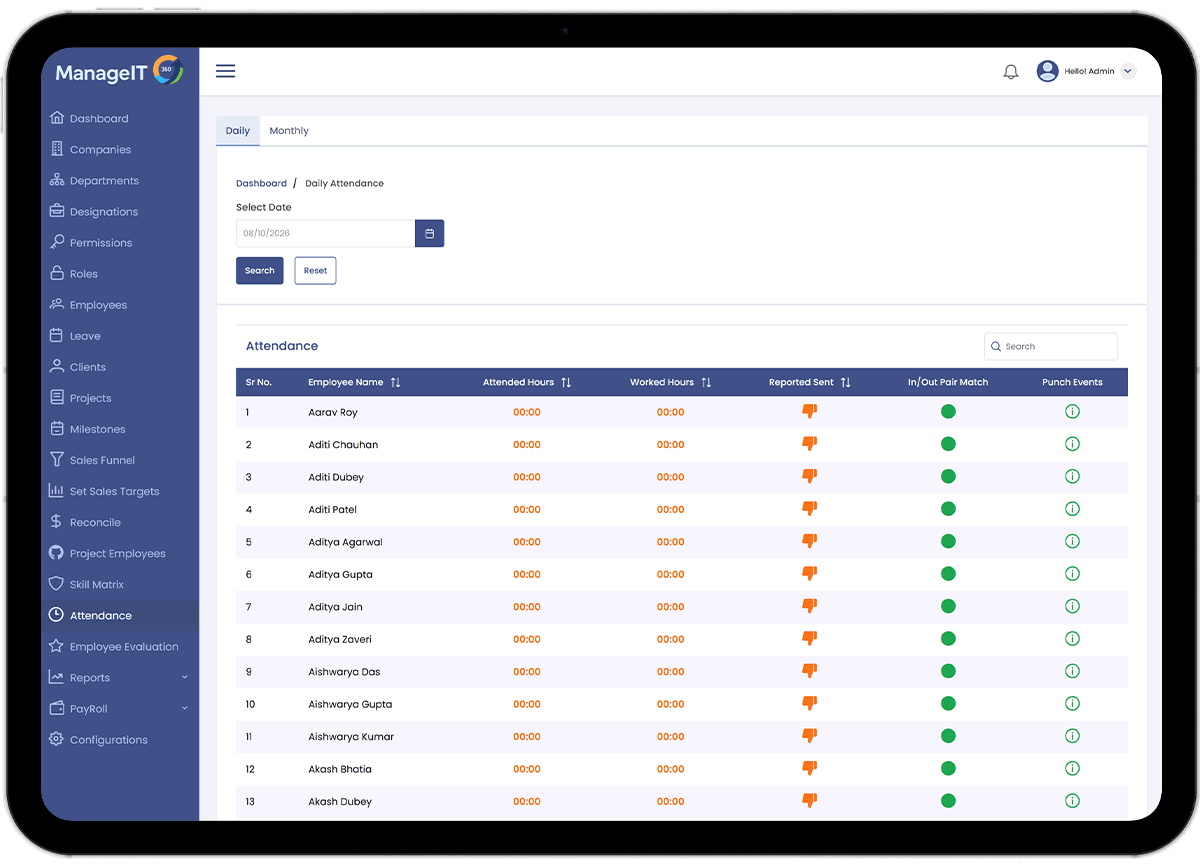Click green In/Out Pair Match dot for Aditya Gupta
This screenshot has width=1200, height=866.
[948, 574]
